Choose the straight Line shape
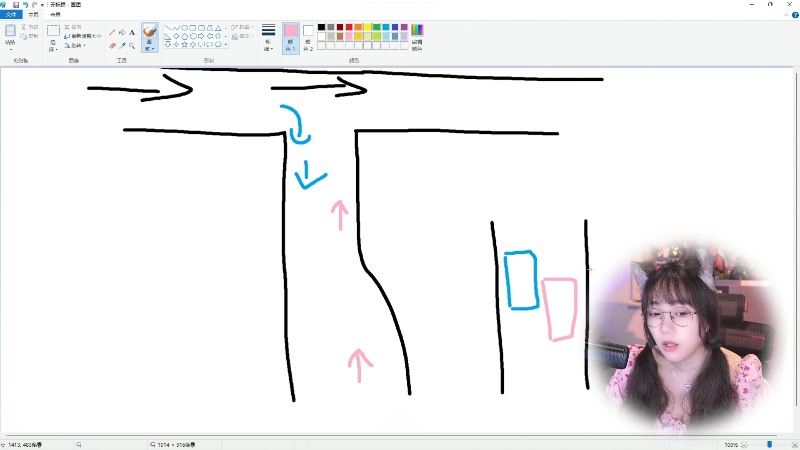 pos(167,28)
